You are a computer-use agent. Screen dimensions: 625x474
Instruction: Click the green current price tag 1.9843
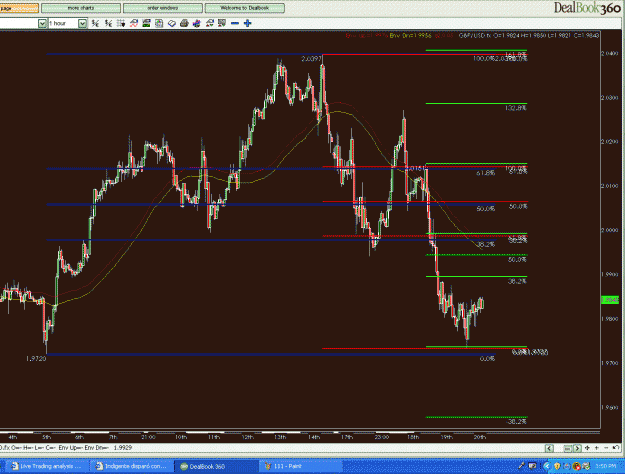(610, 300)
